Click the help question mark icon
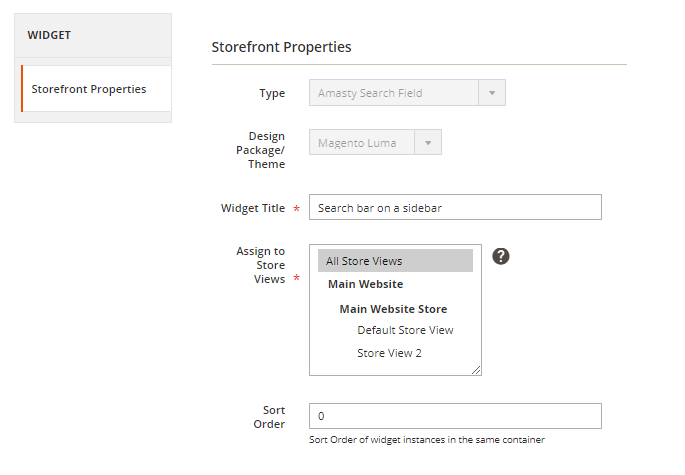 (x=501, y=256)
